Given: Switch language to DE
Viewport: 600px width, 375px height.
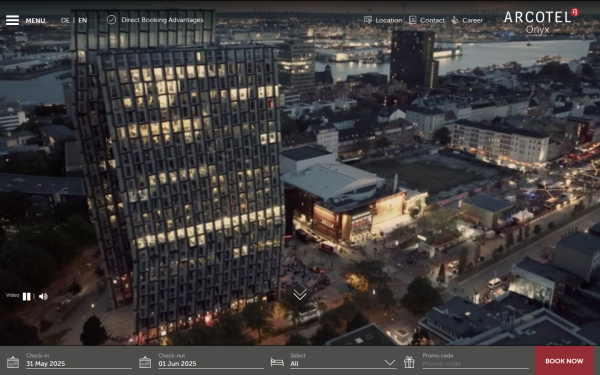Looking at the screenshot, I should click(65, 20).
